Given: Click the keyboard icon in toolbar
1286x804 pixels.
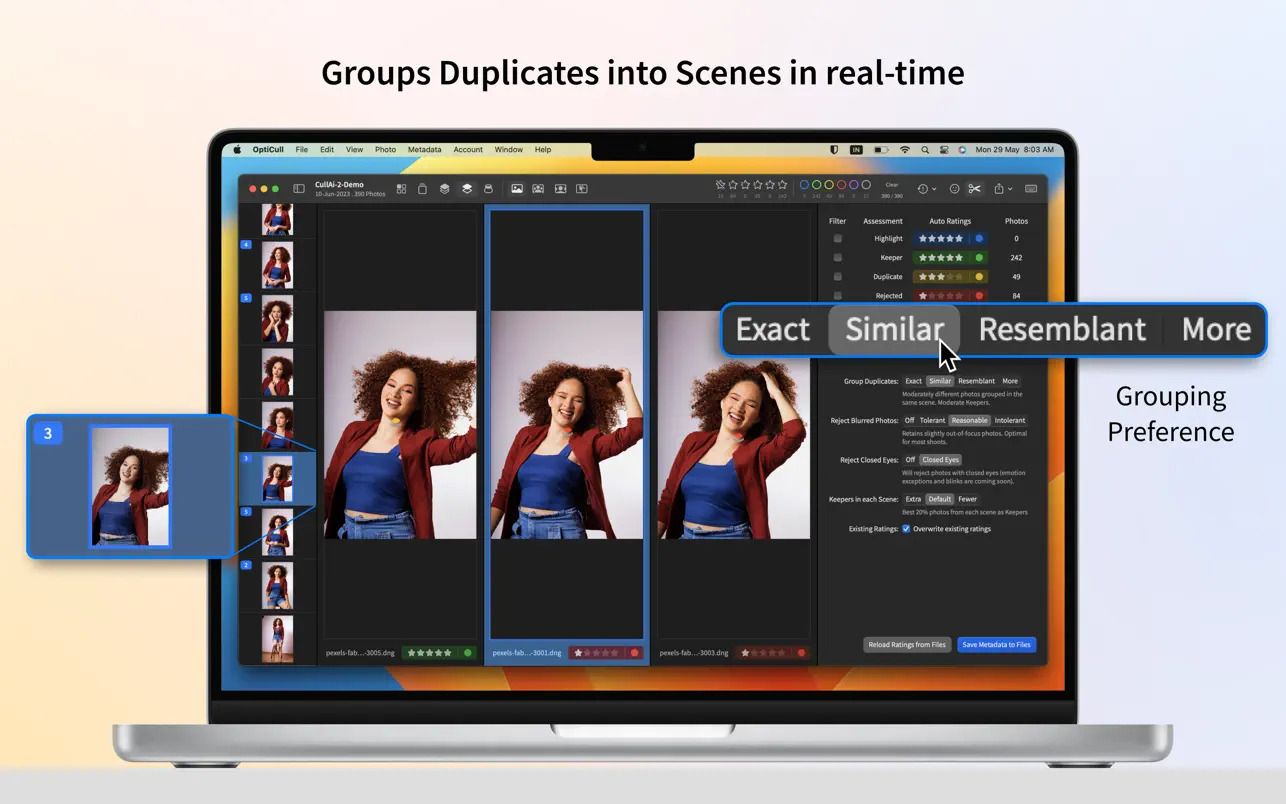Looking at the screenshot, I should point(1031,189).
